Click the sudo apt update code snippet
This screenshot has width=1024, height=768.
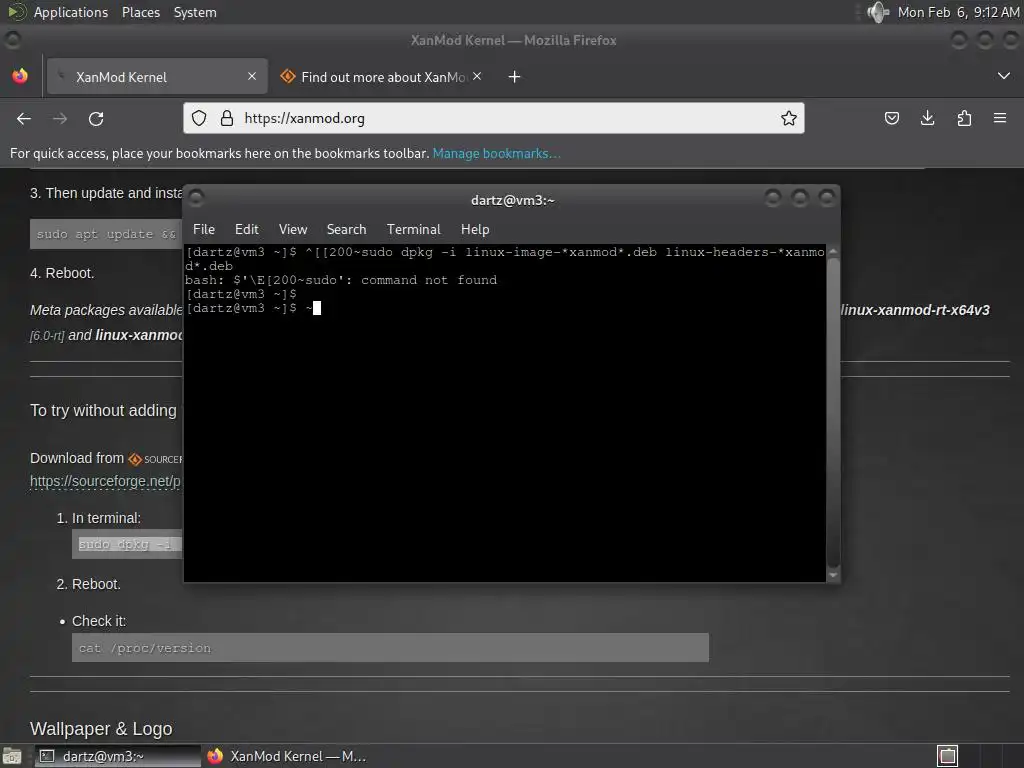[106, 234]
